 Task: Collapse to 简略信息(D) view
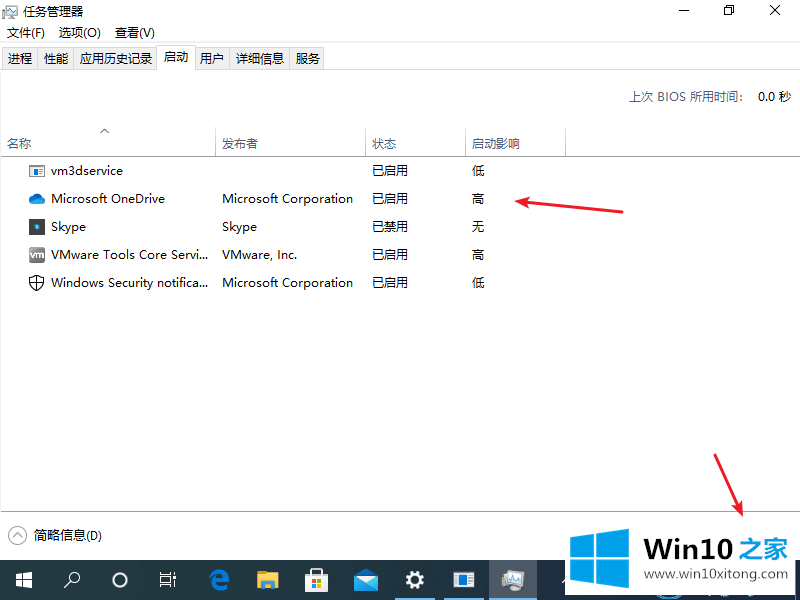click(x=55, y=535)
